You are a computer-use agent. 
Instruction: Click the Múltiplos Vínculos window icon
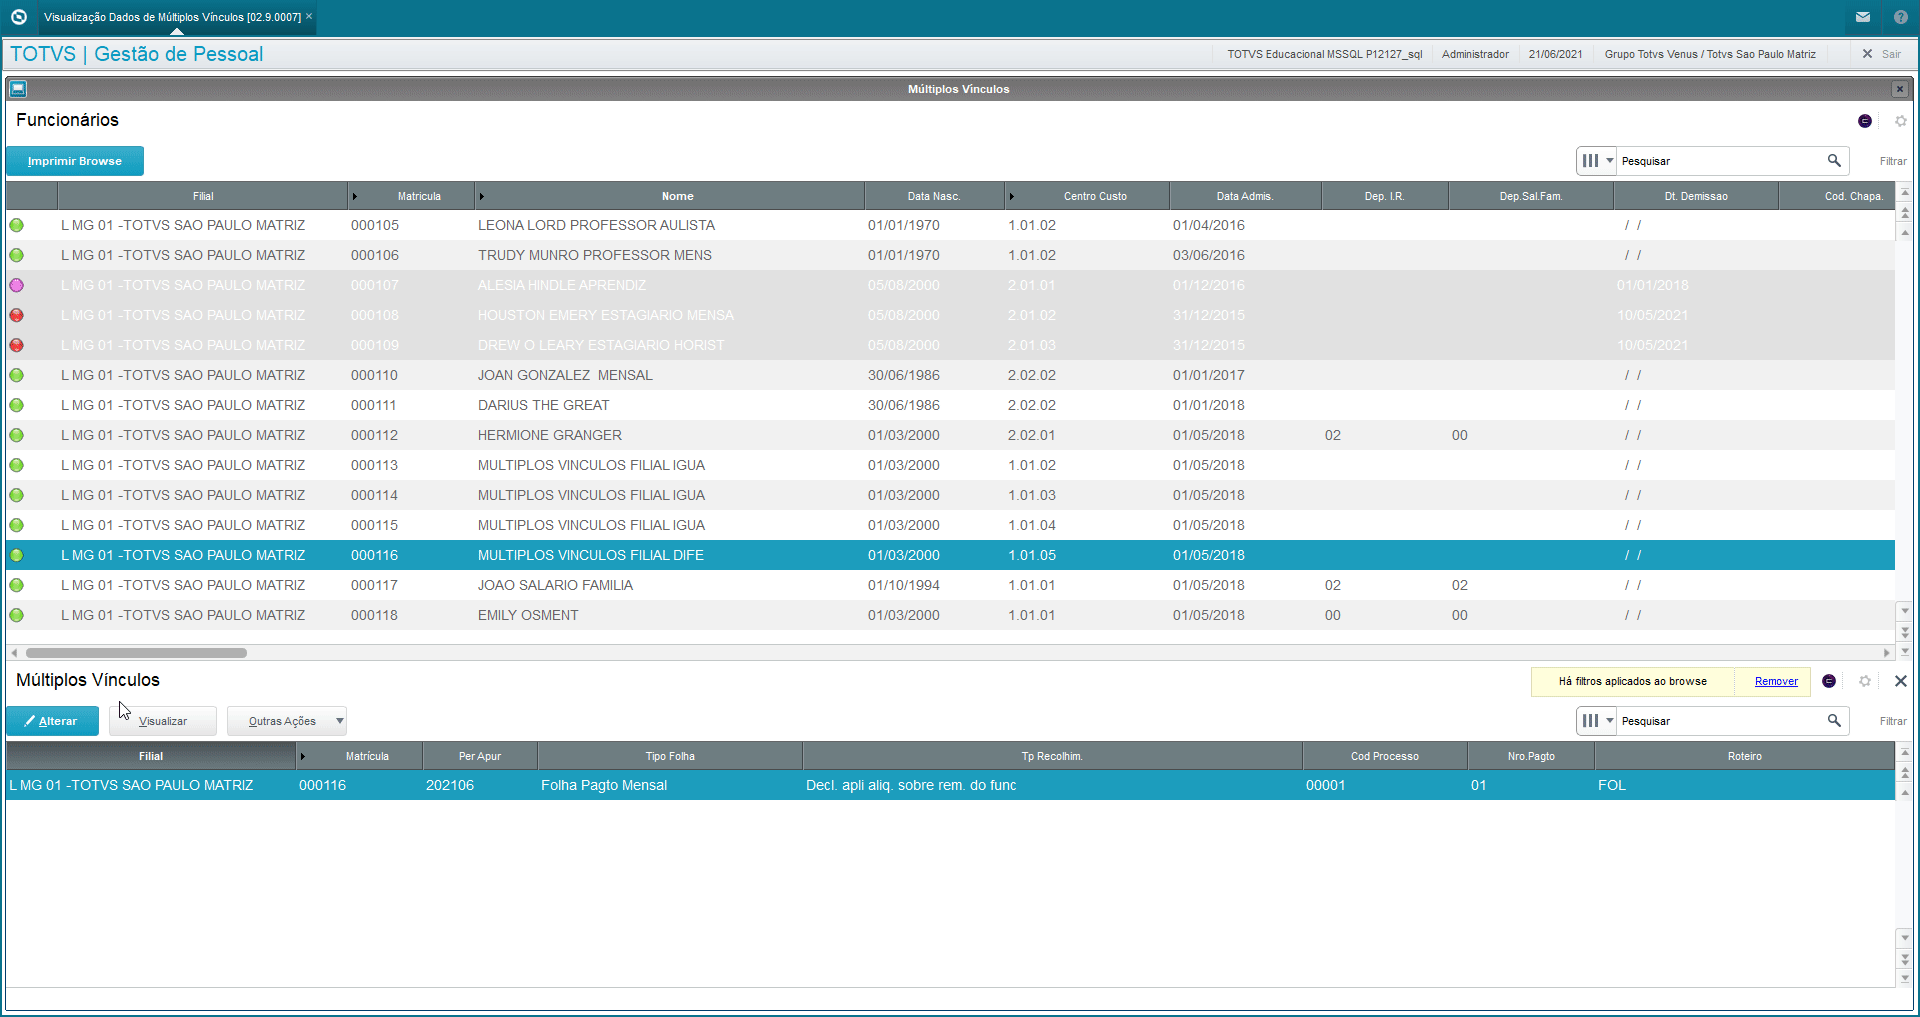[18, 89]
